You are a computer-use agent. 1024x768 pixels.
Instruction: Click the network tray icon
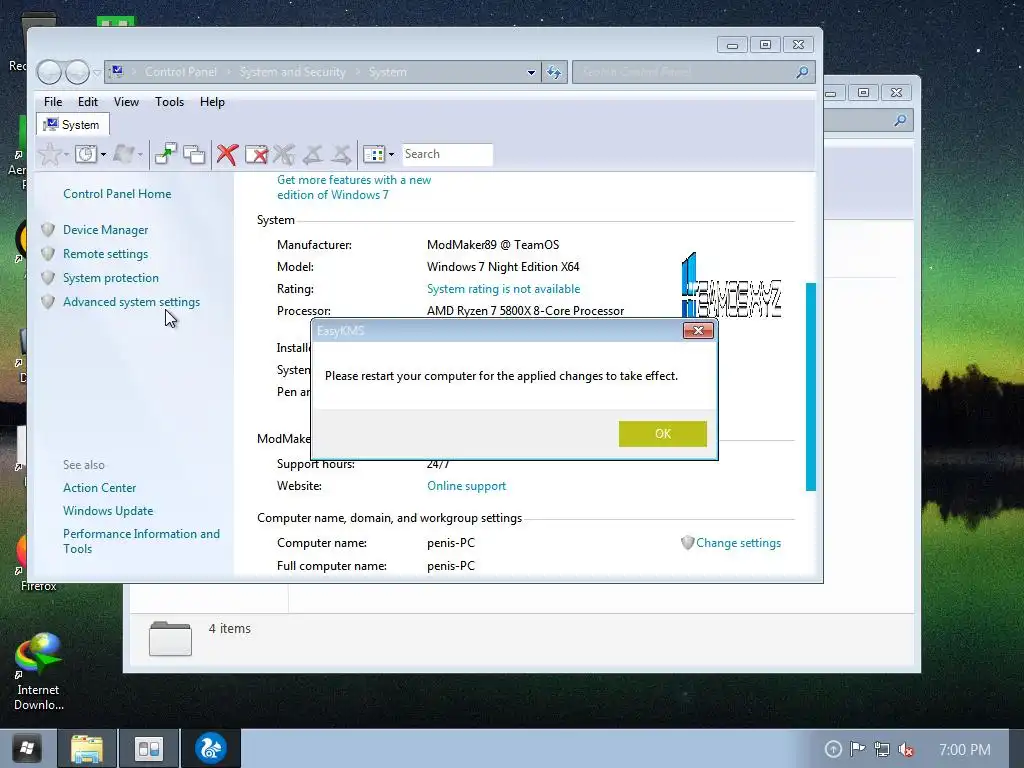[882, 749]
